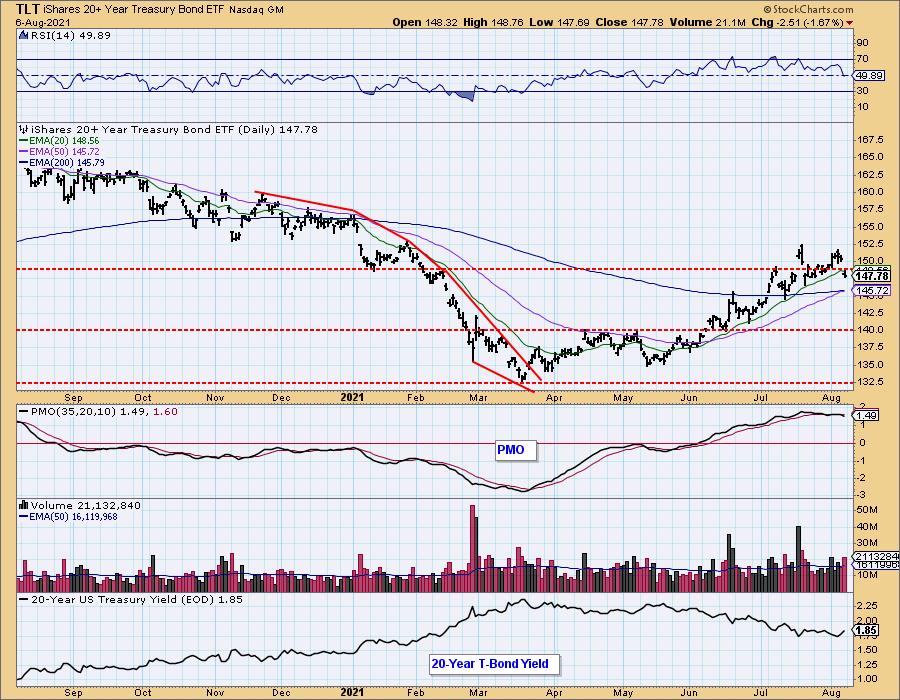Click the EMA(20) 148.56 legend entry
The image size is (900, 700).
[59, 141]
